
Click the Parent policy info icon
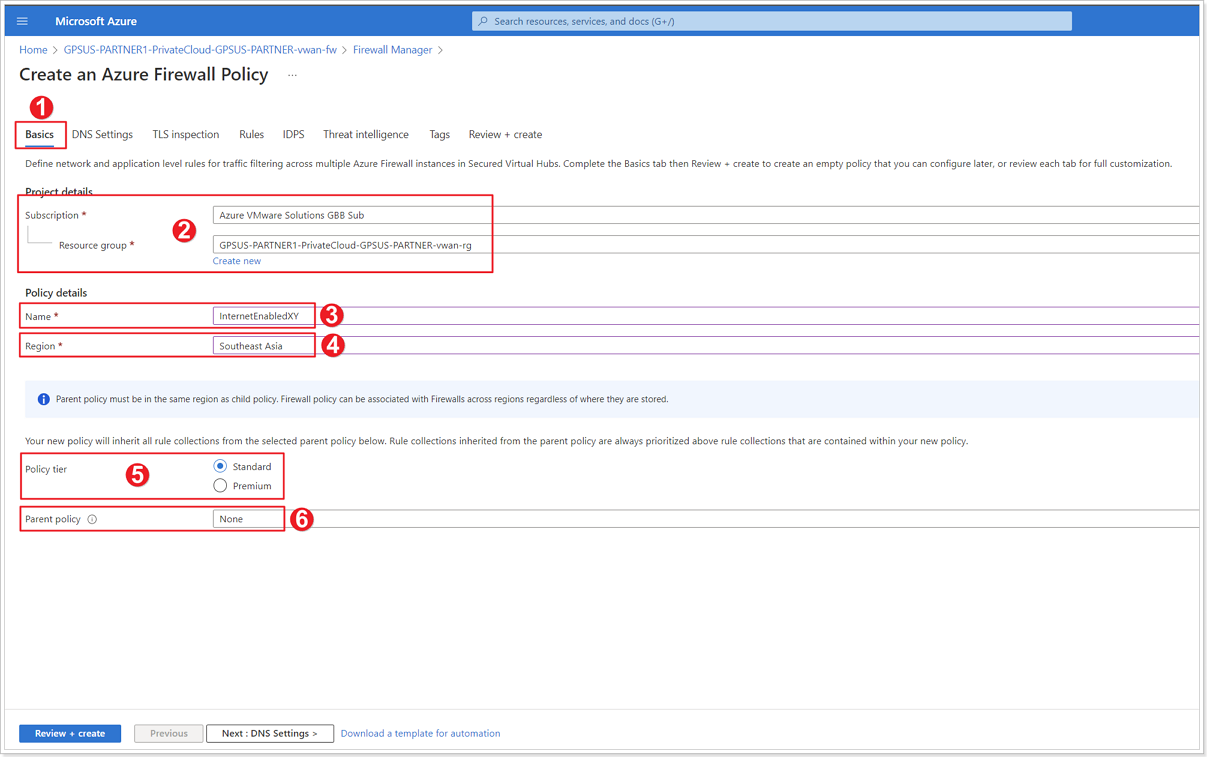point(92,520)
